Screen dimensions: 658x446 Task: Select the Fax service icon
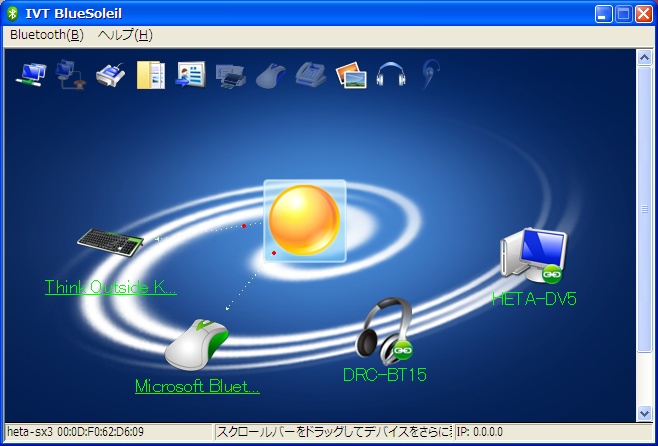pos(311,75)
